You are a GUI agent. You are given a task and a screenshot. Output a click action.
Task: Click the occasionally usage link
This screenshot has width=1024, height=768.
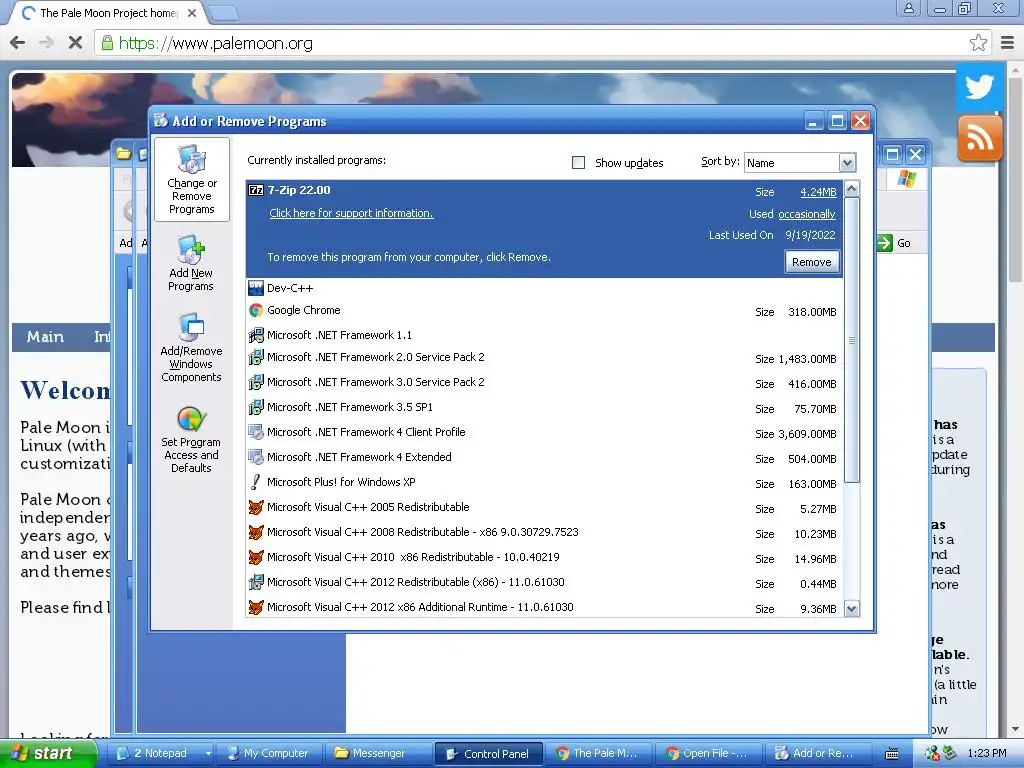807,214
